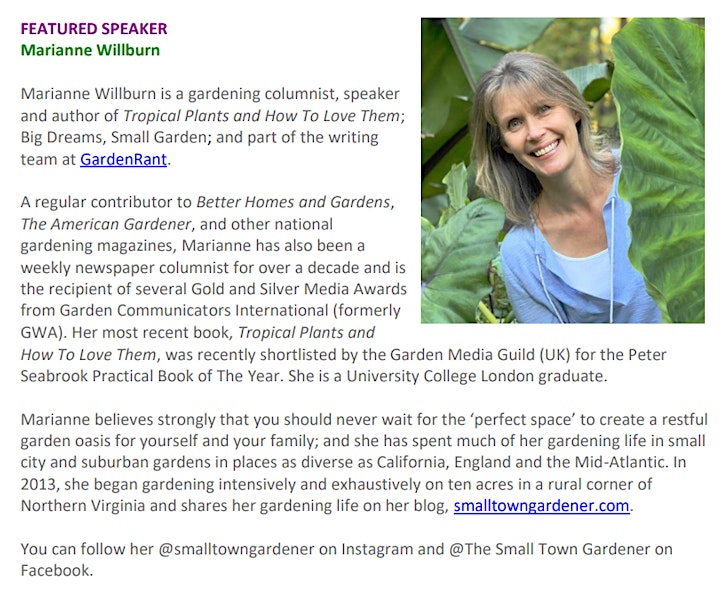
Task: Visit the smalltowngardener.com blog link
Action: point(541,506)
